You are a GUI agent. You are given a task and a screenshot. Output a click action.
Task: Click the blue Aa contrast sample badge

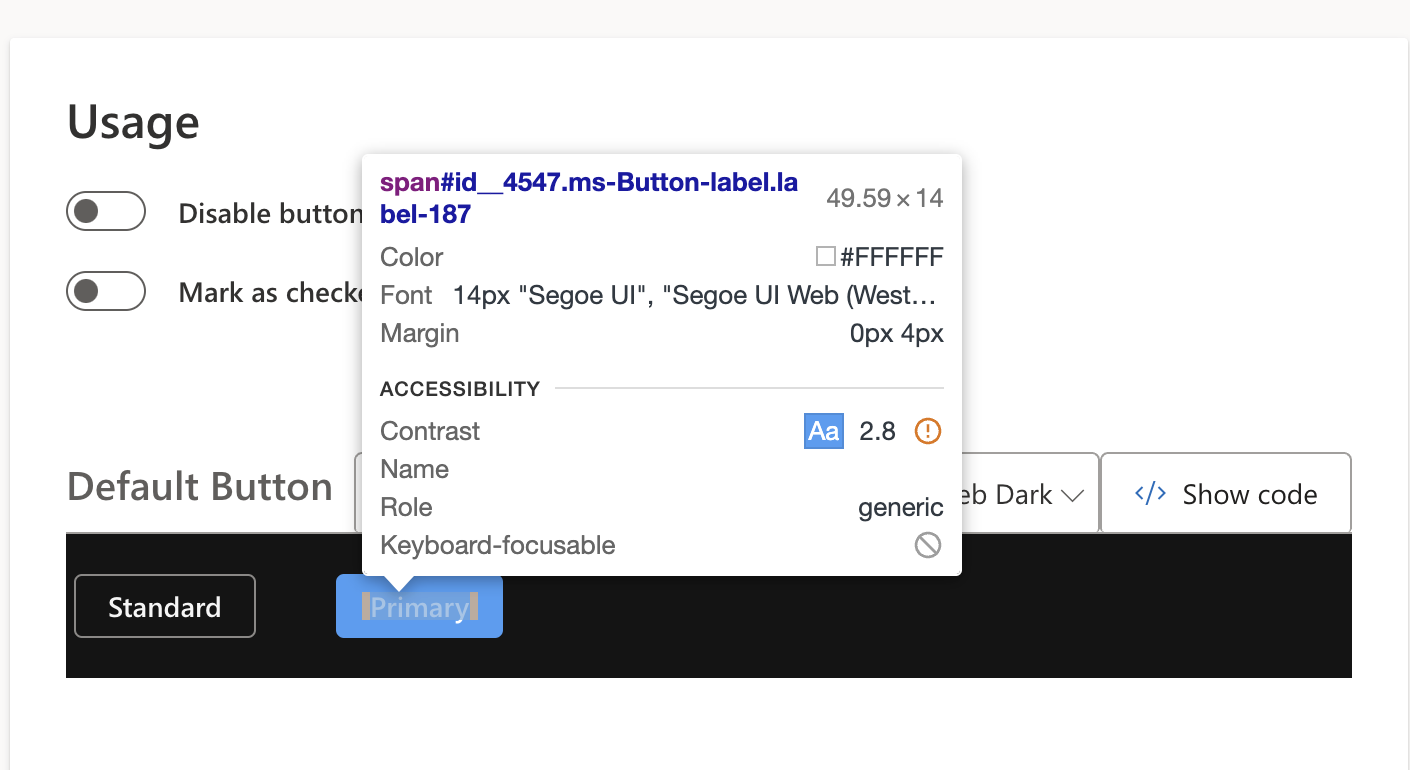coord(823,431)
